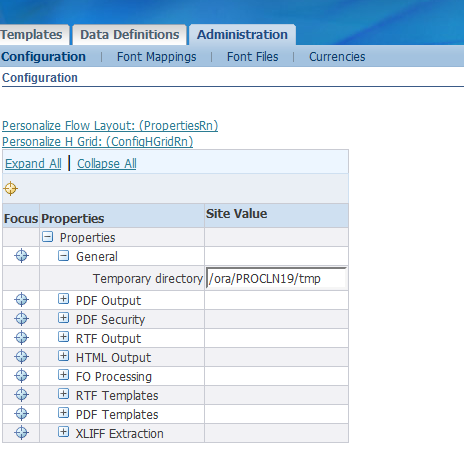Click the RTF Templates row label
Viewport: 464px width, 476px height.
tap(117, 396)
